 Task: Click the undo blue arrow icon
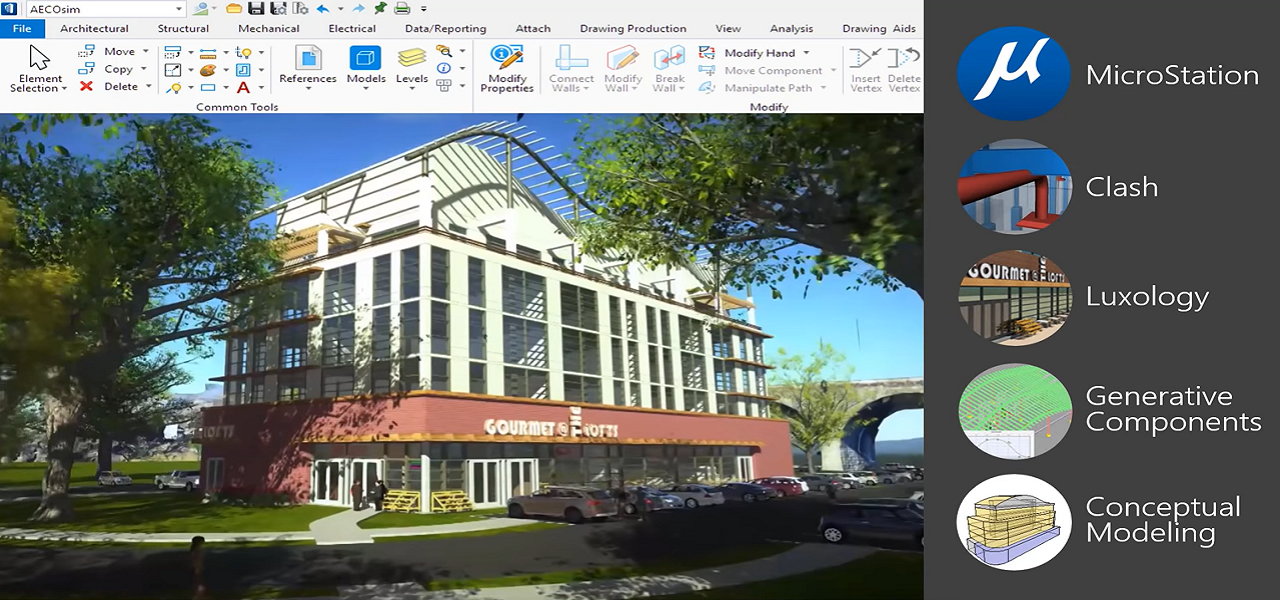coord(322,9)
